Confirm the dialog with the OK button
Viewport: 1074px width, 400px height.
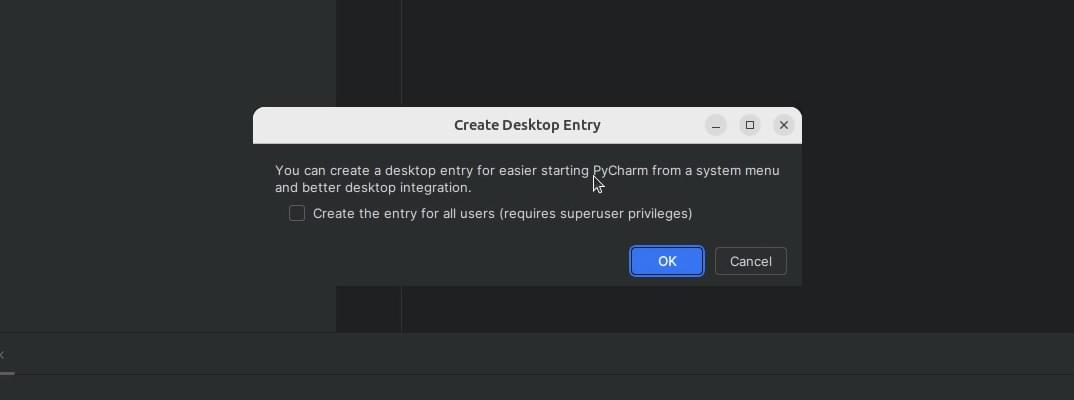(x=666, y=261)
